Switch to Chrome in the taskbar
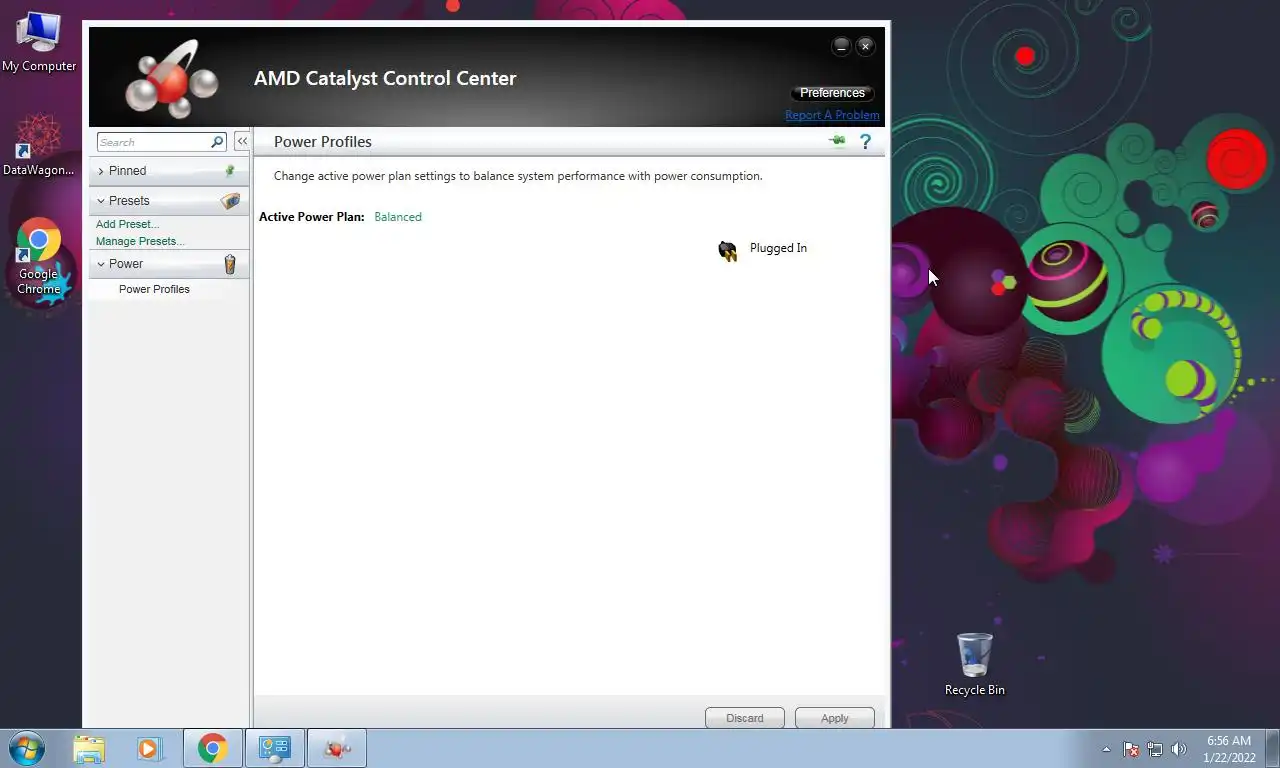 point(212,748)
